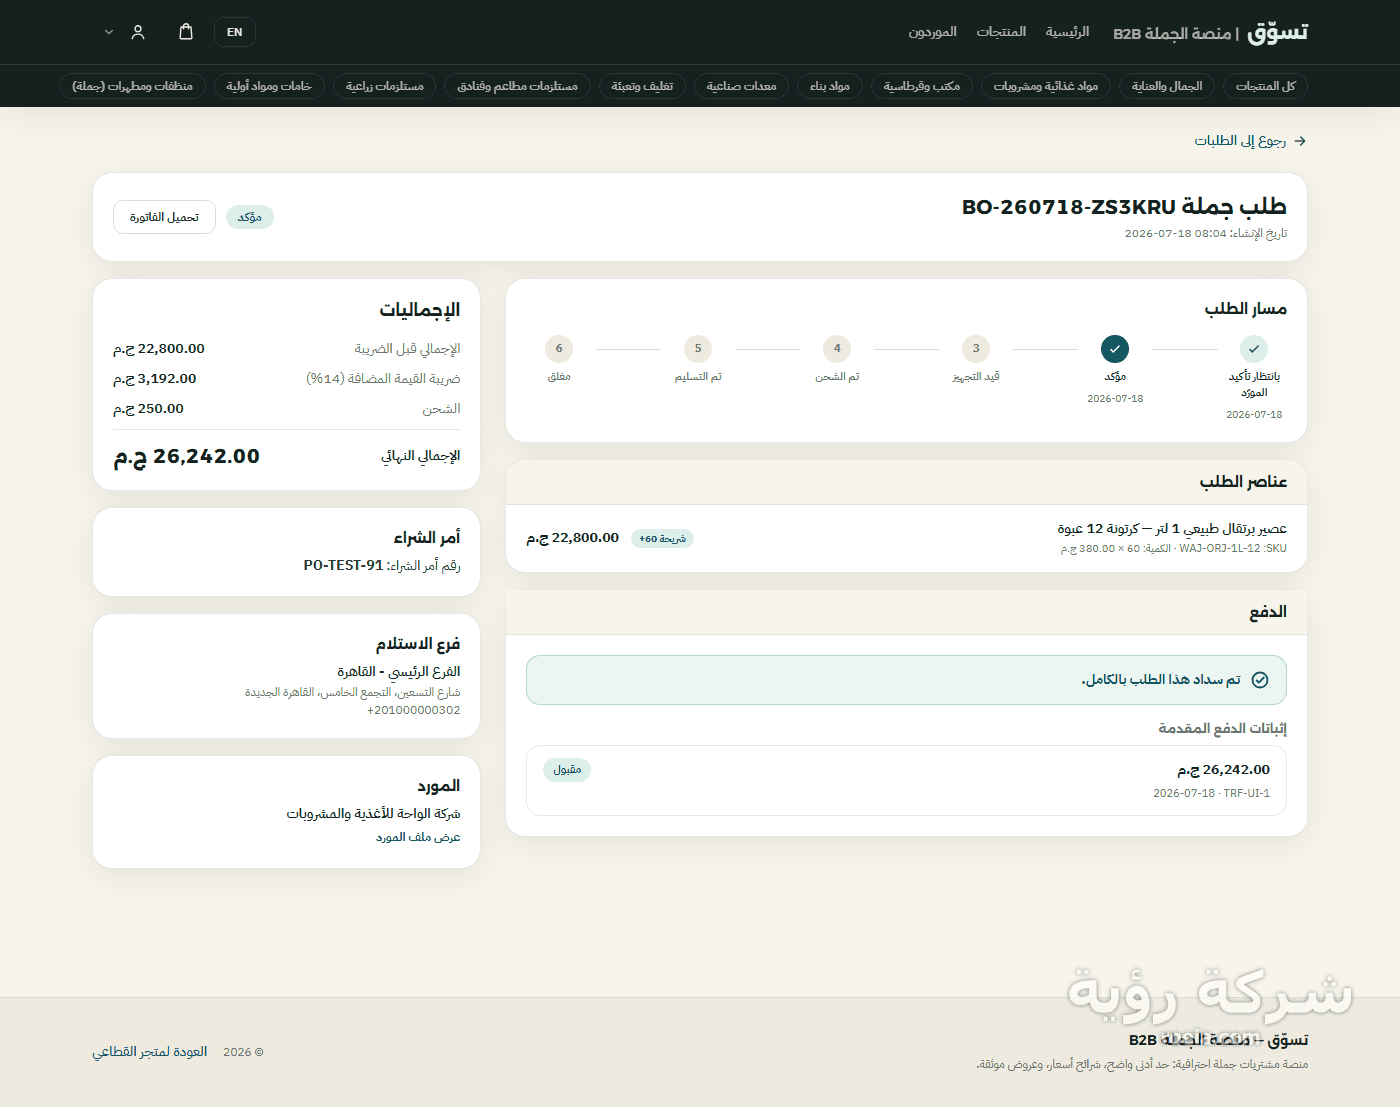The image size is (1400, 1107).
Task: Click the تسوّق site logo
Action: coord(1278,32)
